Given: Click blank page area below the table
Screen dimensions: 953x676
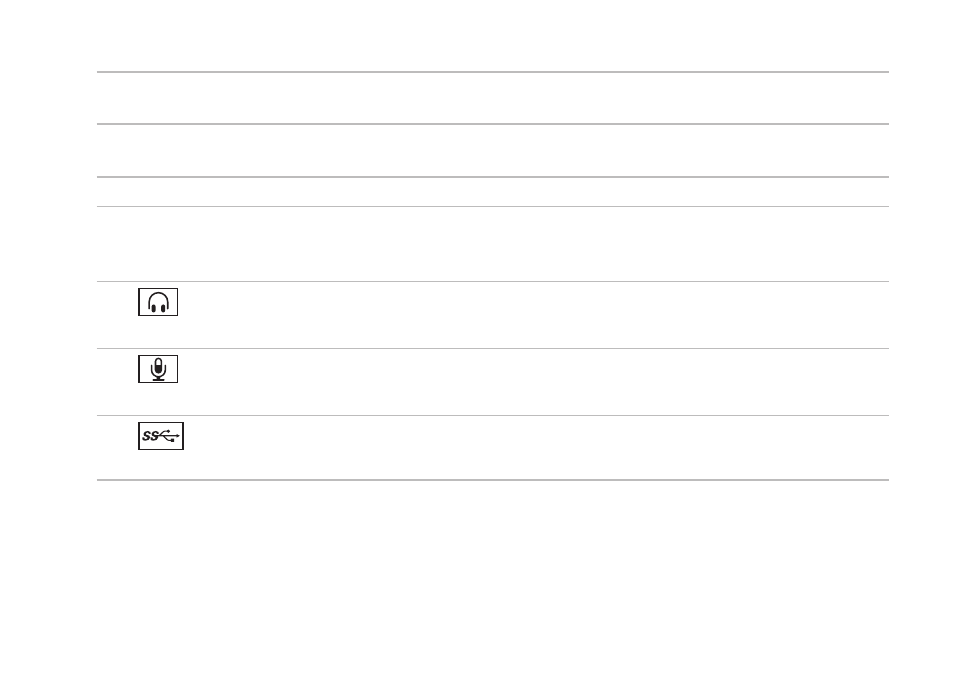Looking at the screenshot, I should [493, 578].
